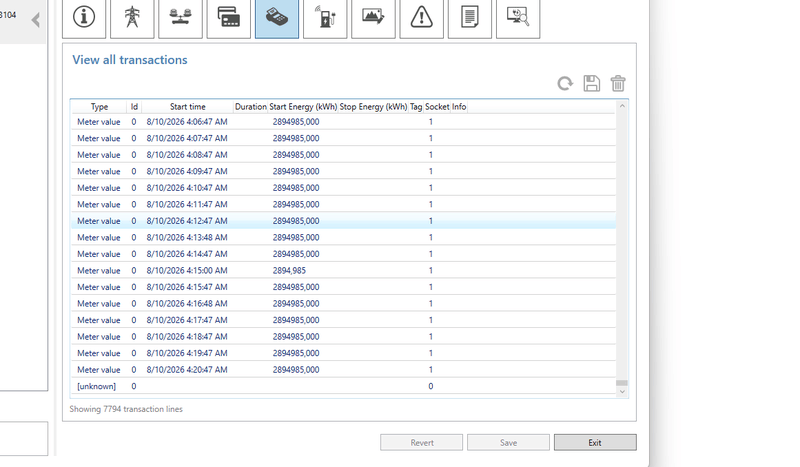800x467 pixels.
Task: Sort by the Id column header
Action: coord(134,107)
